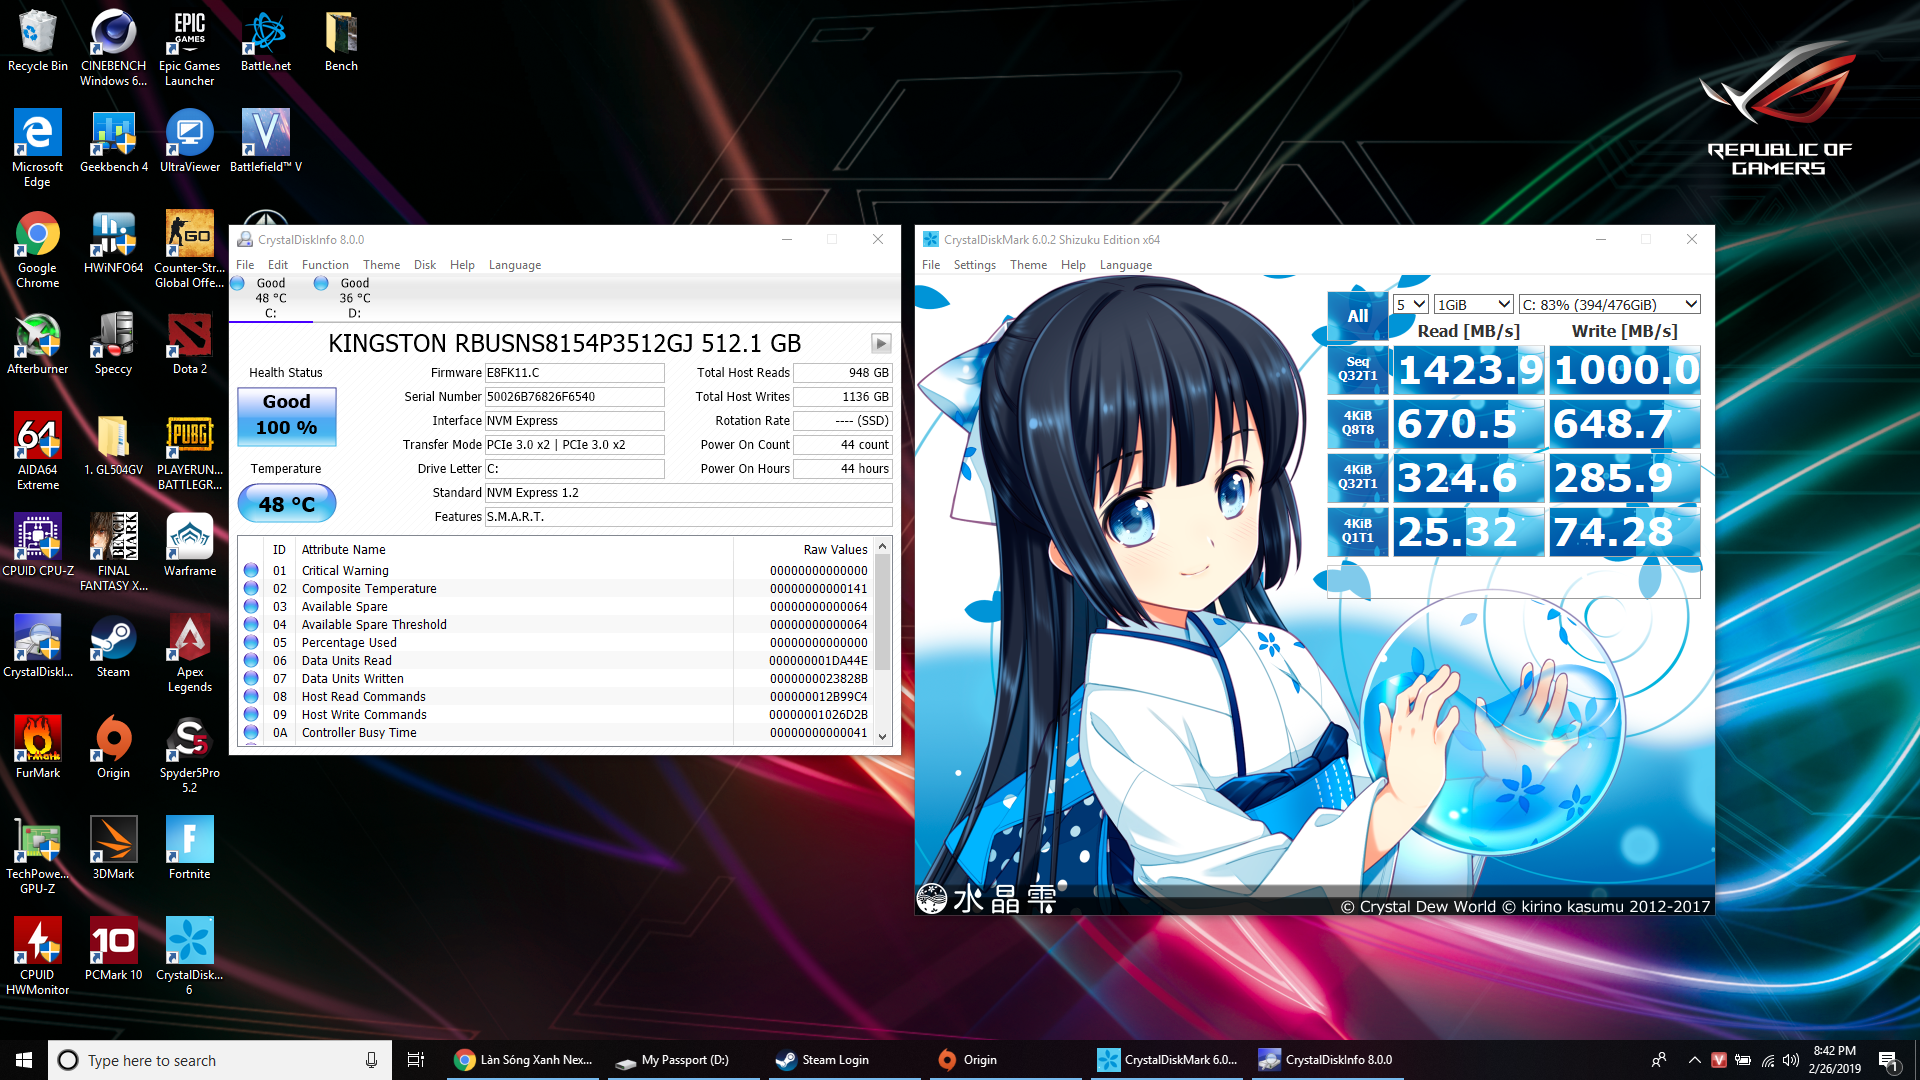Open Spyder5Pro 5.2 desktop icon

tap(189, 754)
